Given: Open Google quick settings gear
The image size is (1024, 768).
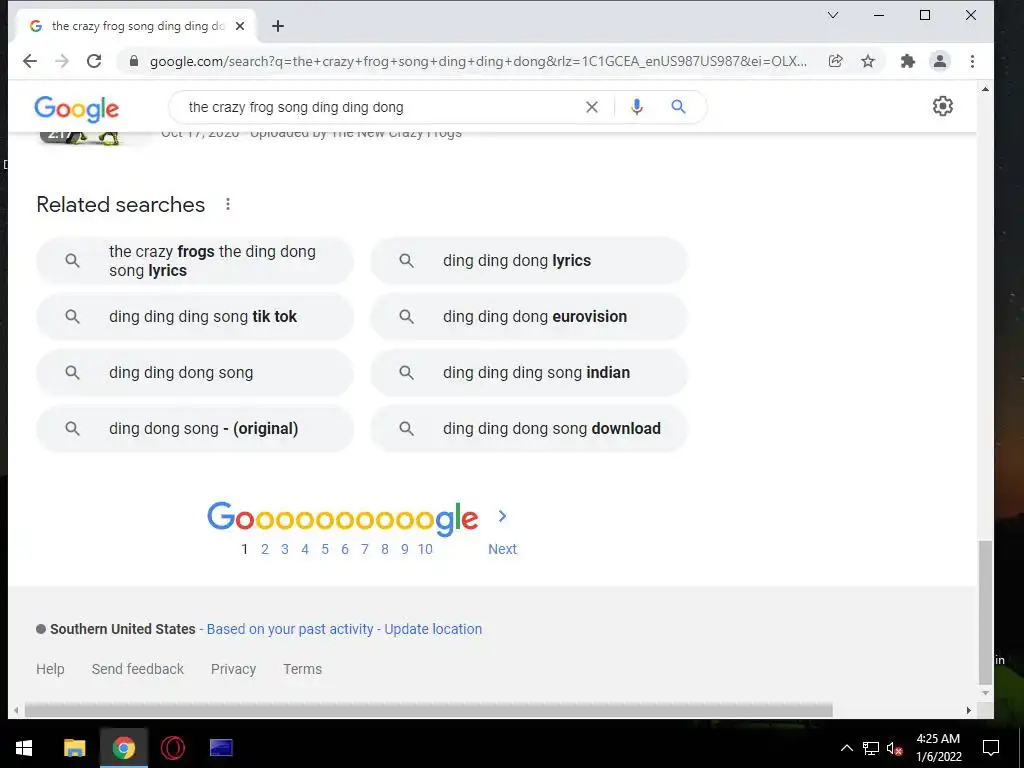Looking at the screenshot, I should click(x=942, y=106).
